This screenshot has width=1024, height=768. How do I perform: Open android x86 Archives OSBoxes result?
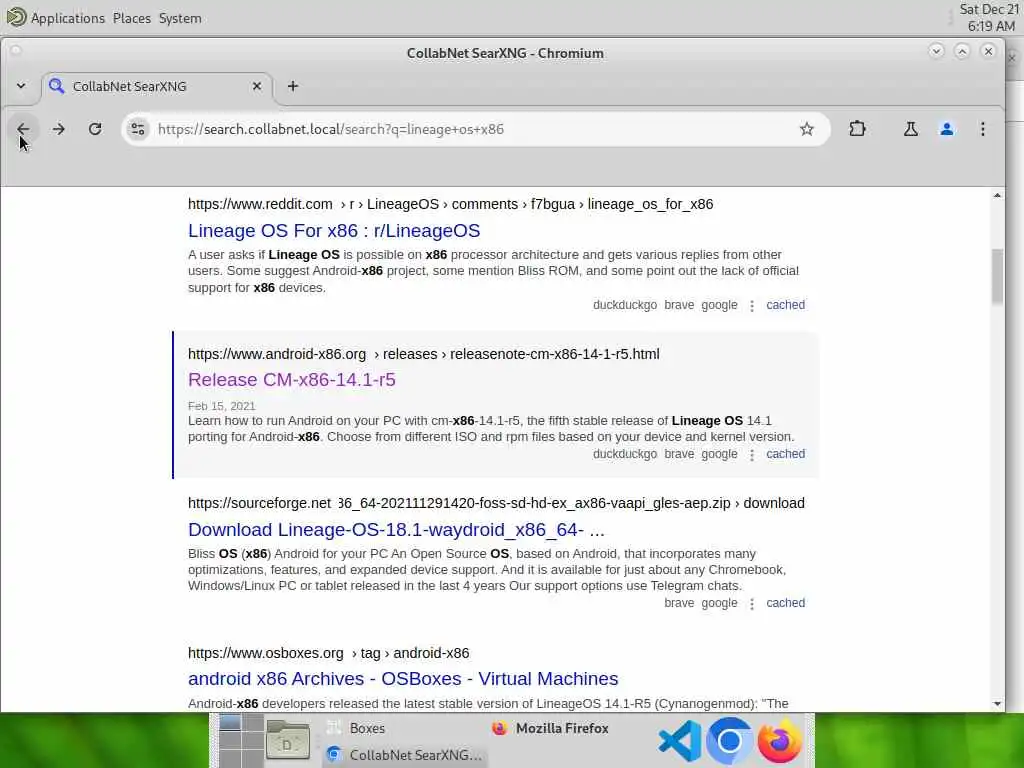[403, 679]
